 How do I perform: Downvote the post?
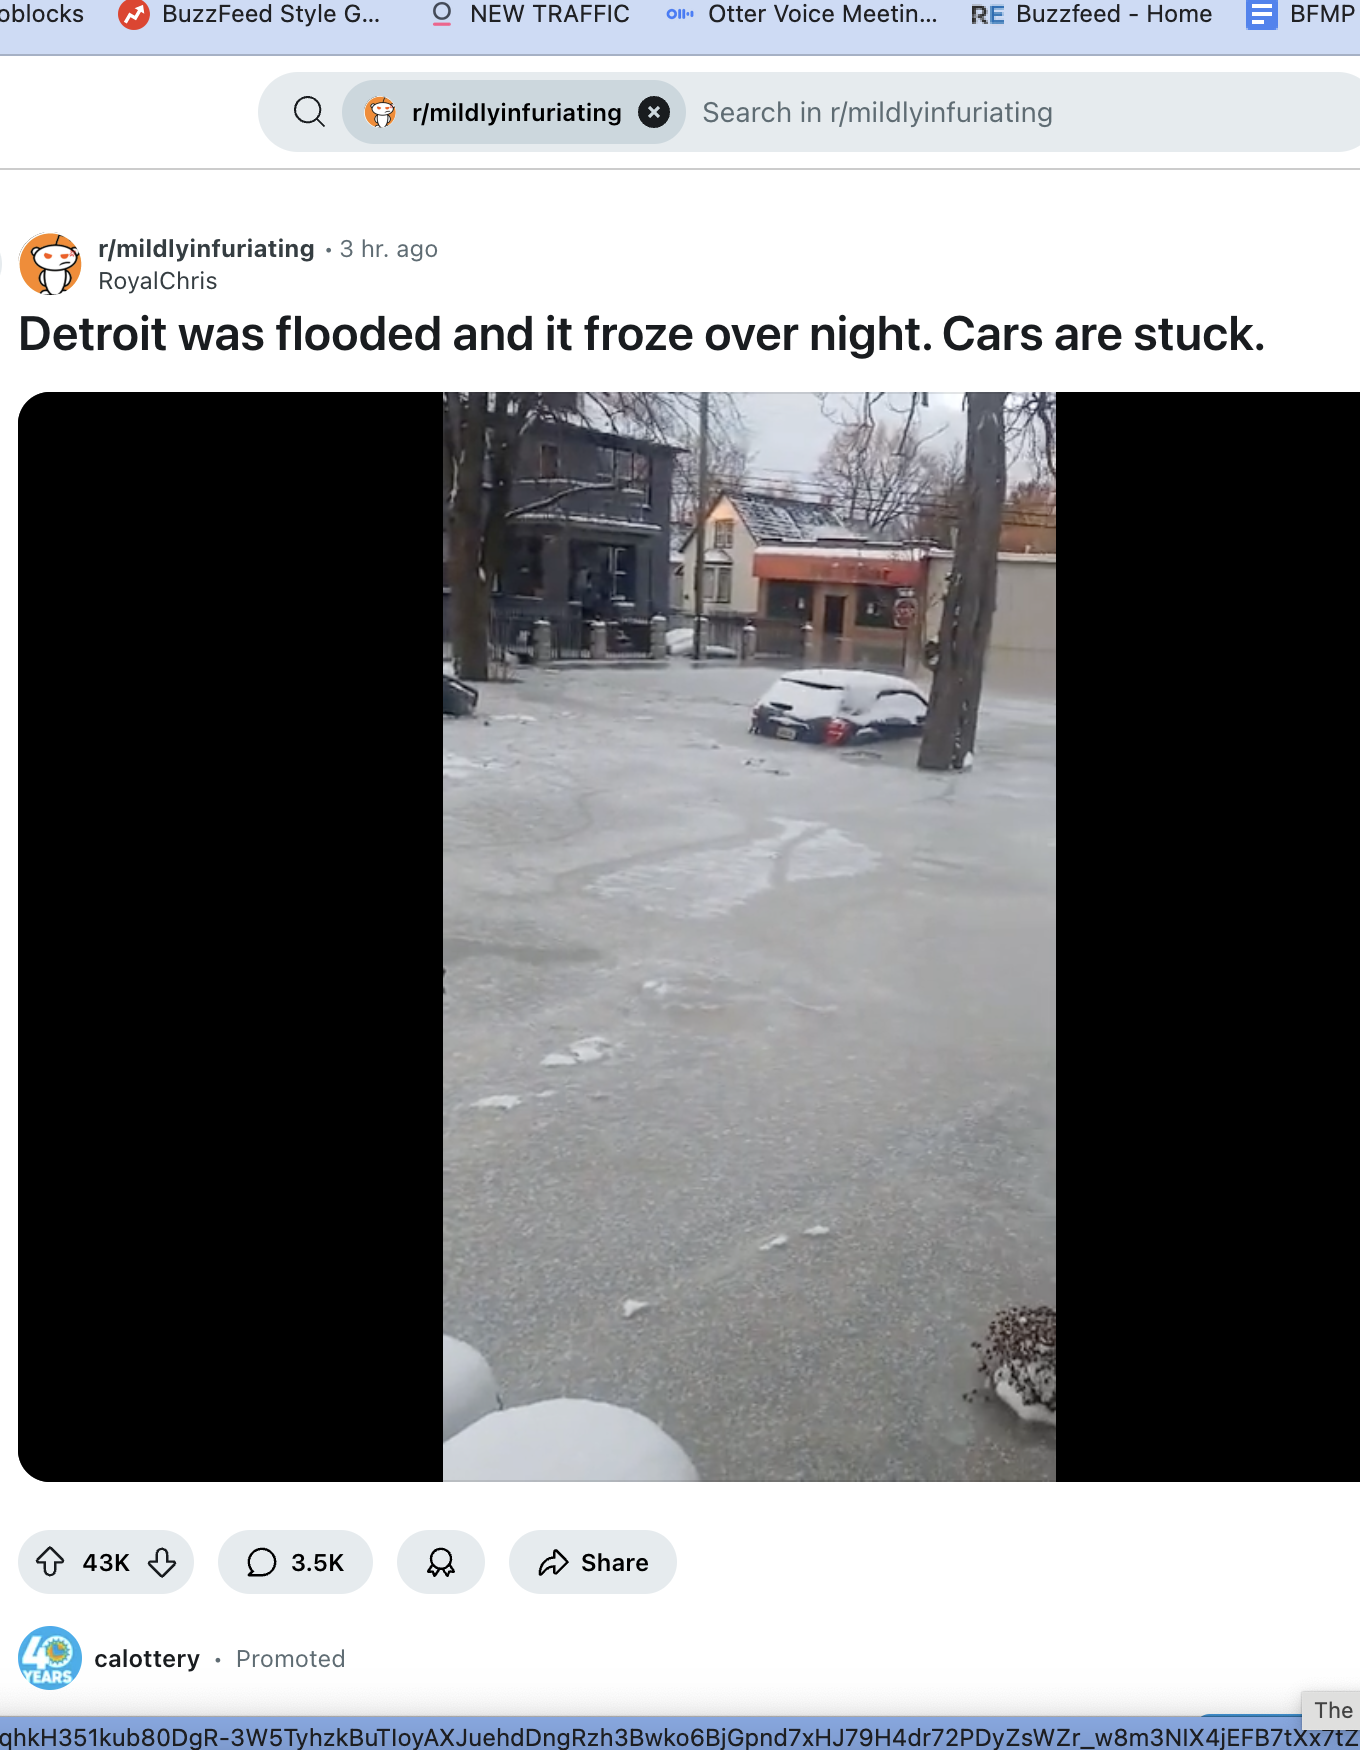[162, 1562]
